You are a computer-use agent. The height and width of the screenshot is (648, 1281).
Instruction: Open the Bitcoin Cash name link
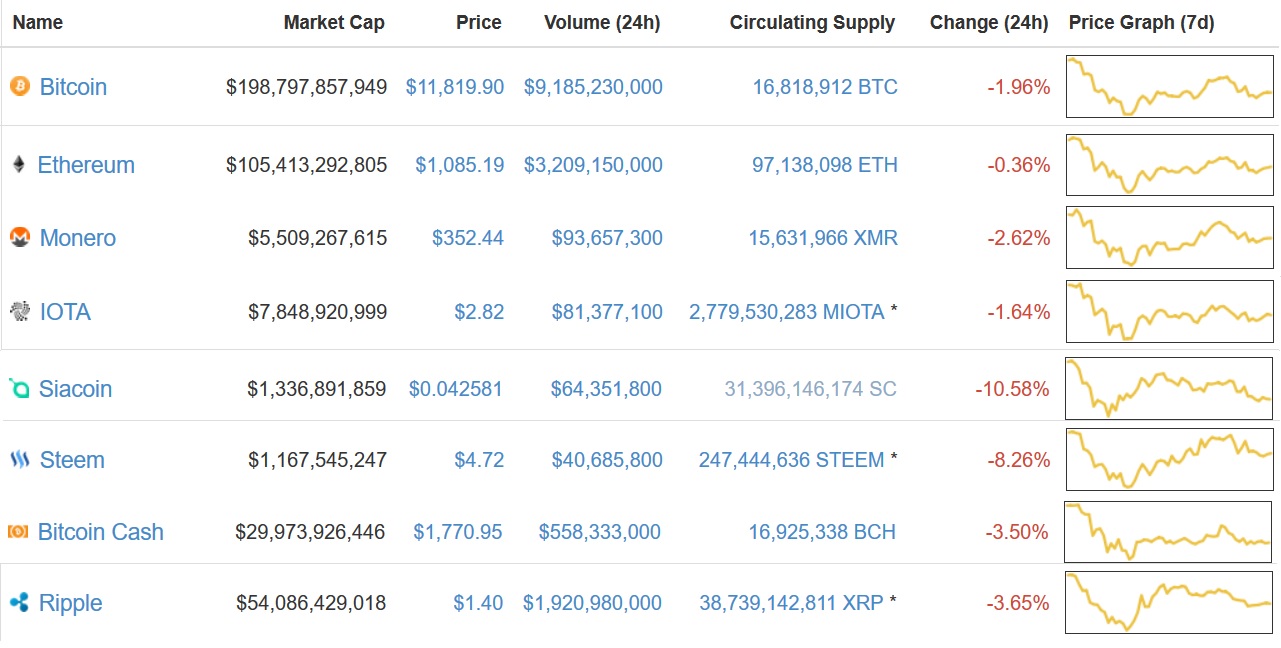(100, 532)
